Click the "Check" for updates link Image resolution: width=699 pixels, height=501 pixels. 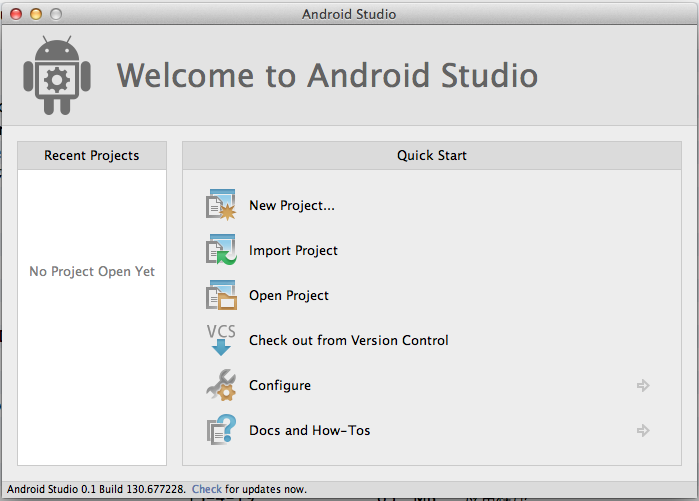click(207, 489)
